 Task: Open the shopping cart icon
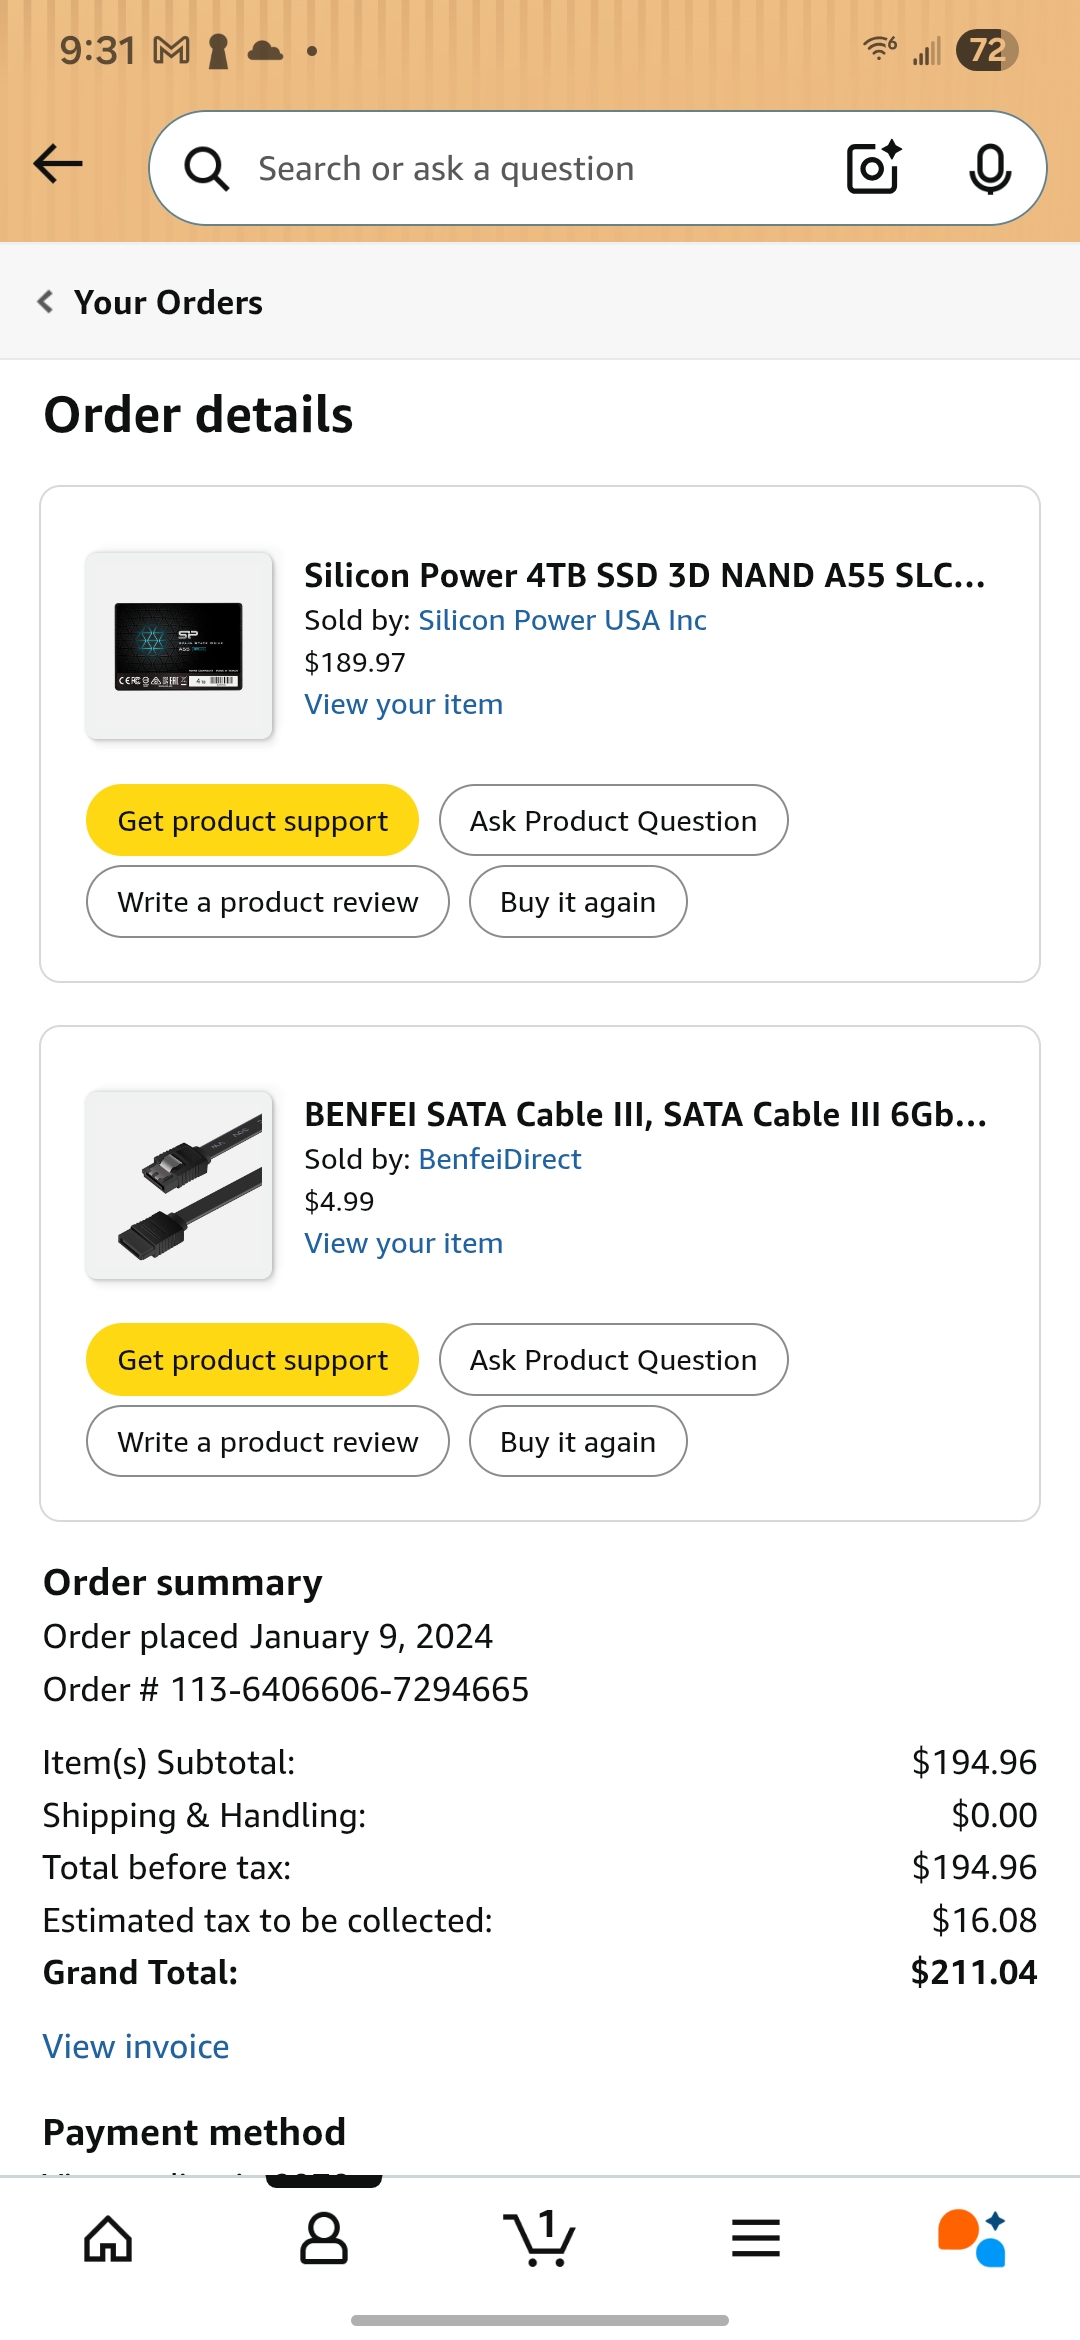(540, 2238)
